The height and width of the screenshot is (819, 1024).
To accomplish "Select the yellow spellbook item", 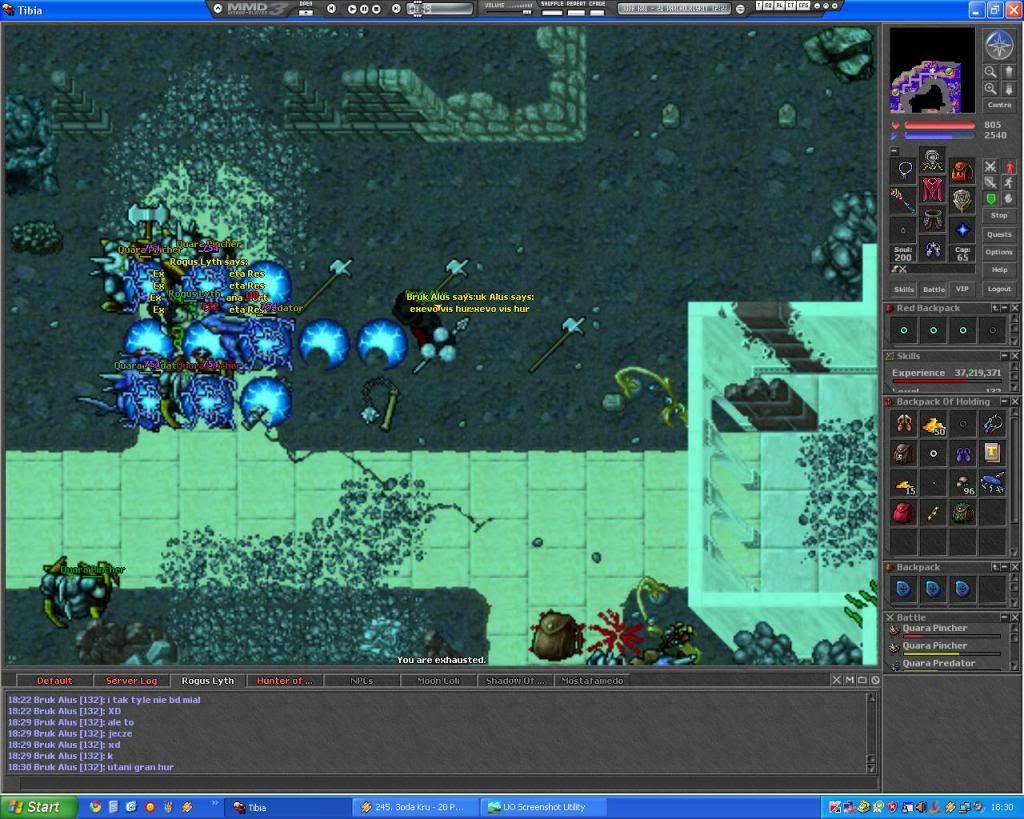I will pos(992,454).
